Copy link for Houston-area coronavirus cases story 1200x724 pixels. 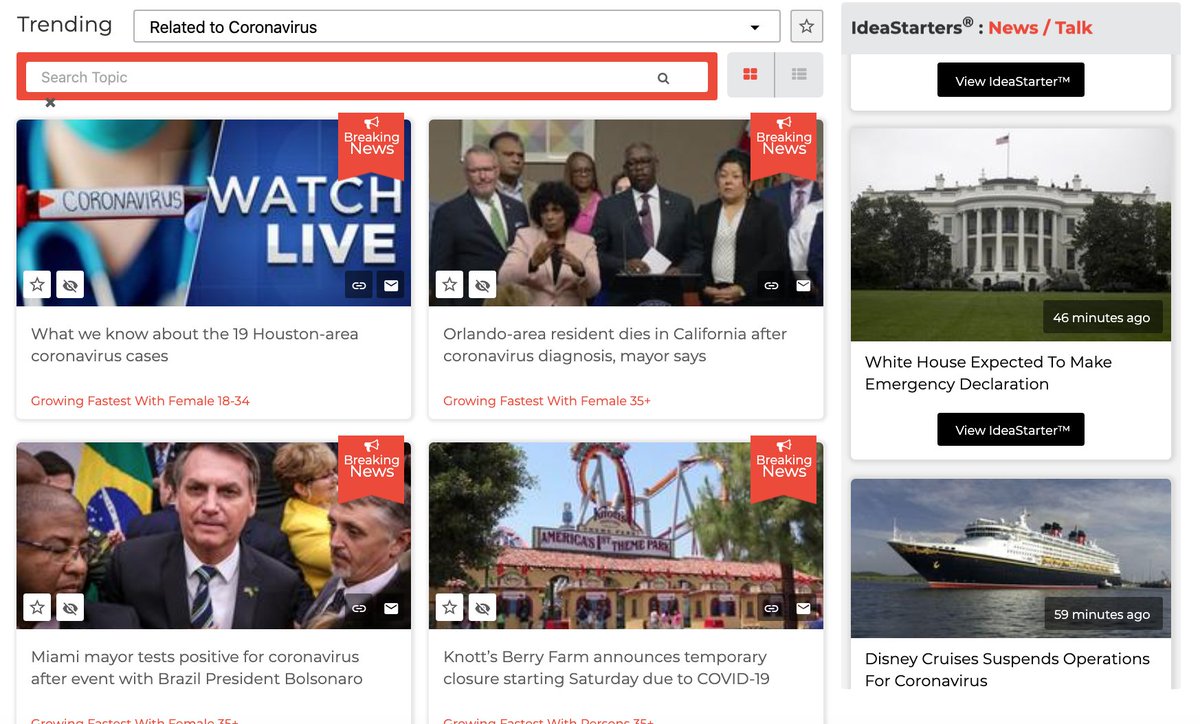358,285
